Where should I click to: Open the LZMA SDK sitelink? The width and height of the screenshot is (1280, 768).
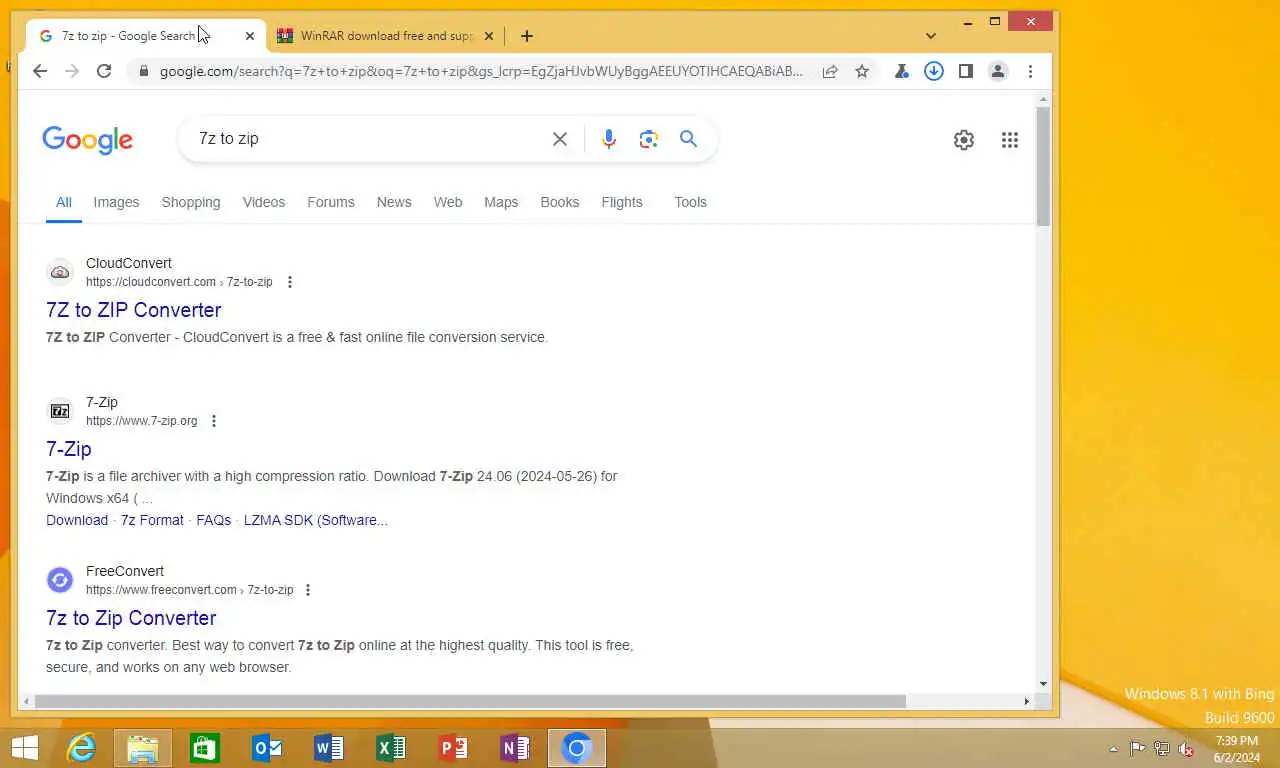(316, 520)
